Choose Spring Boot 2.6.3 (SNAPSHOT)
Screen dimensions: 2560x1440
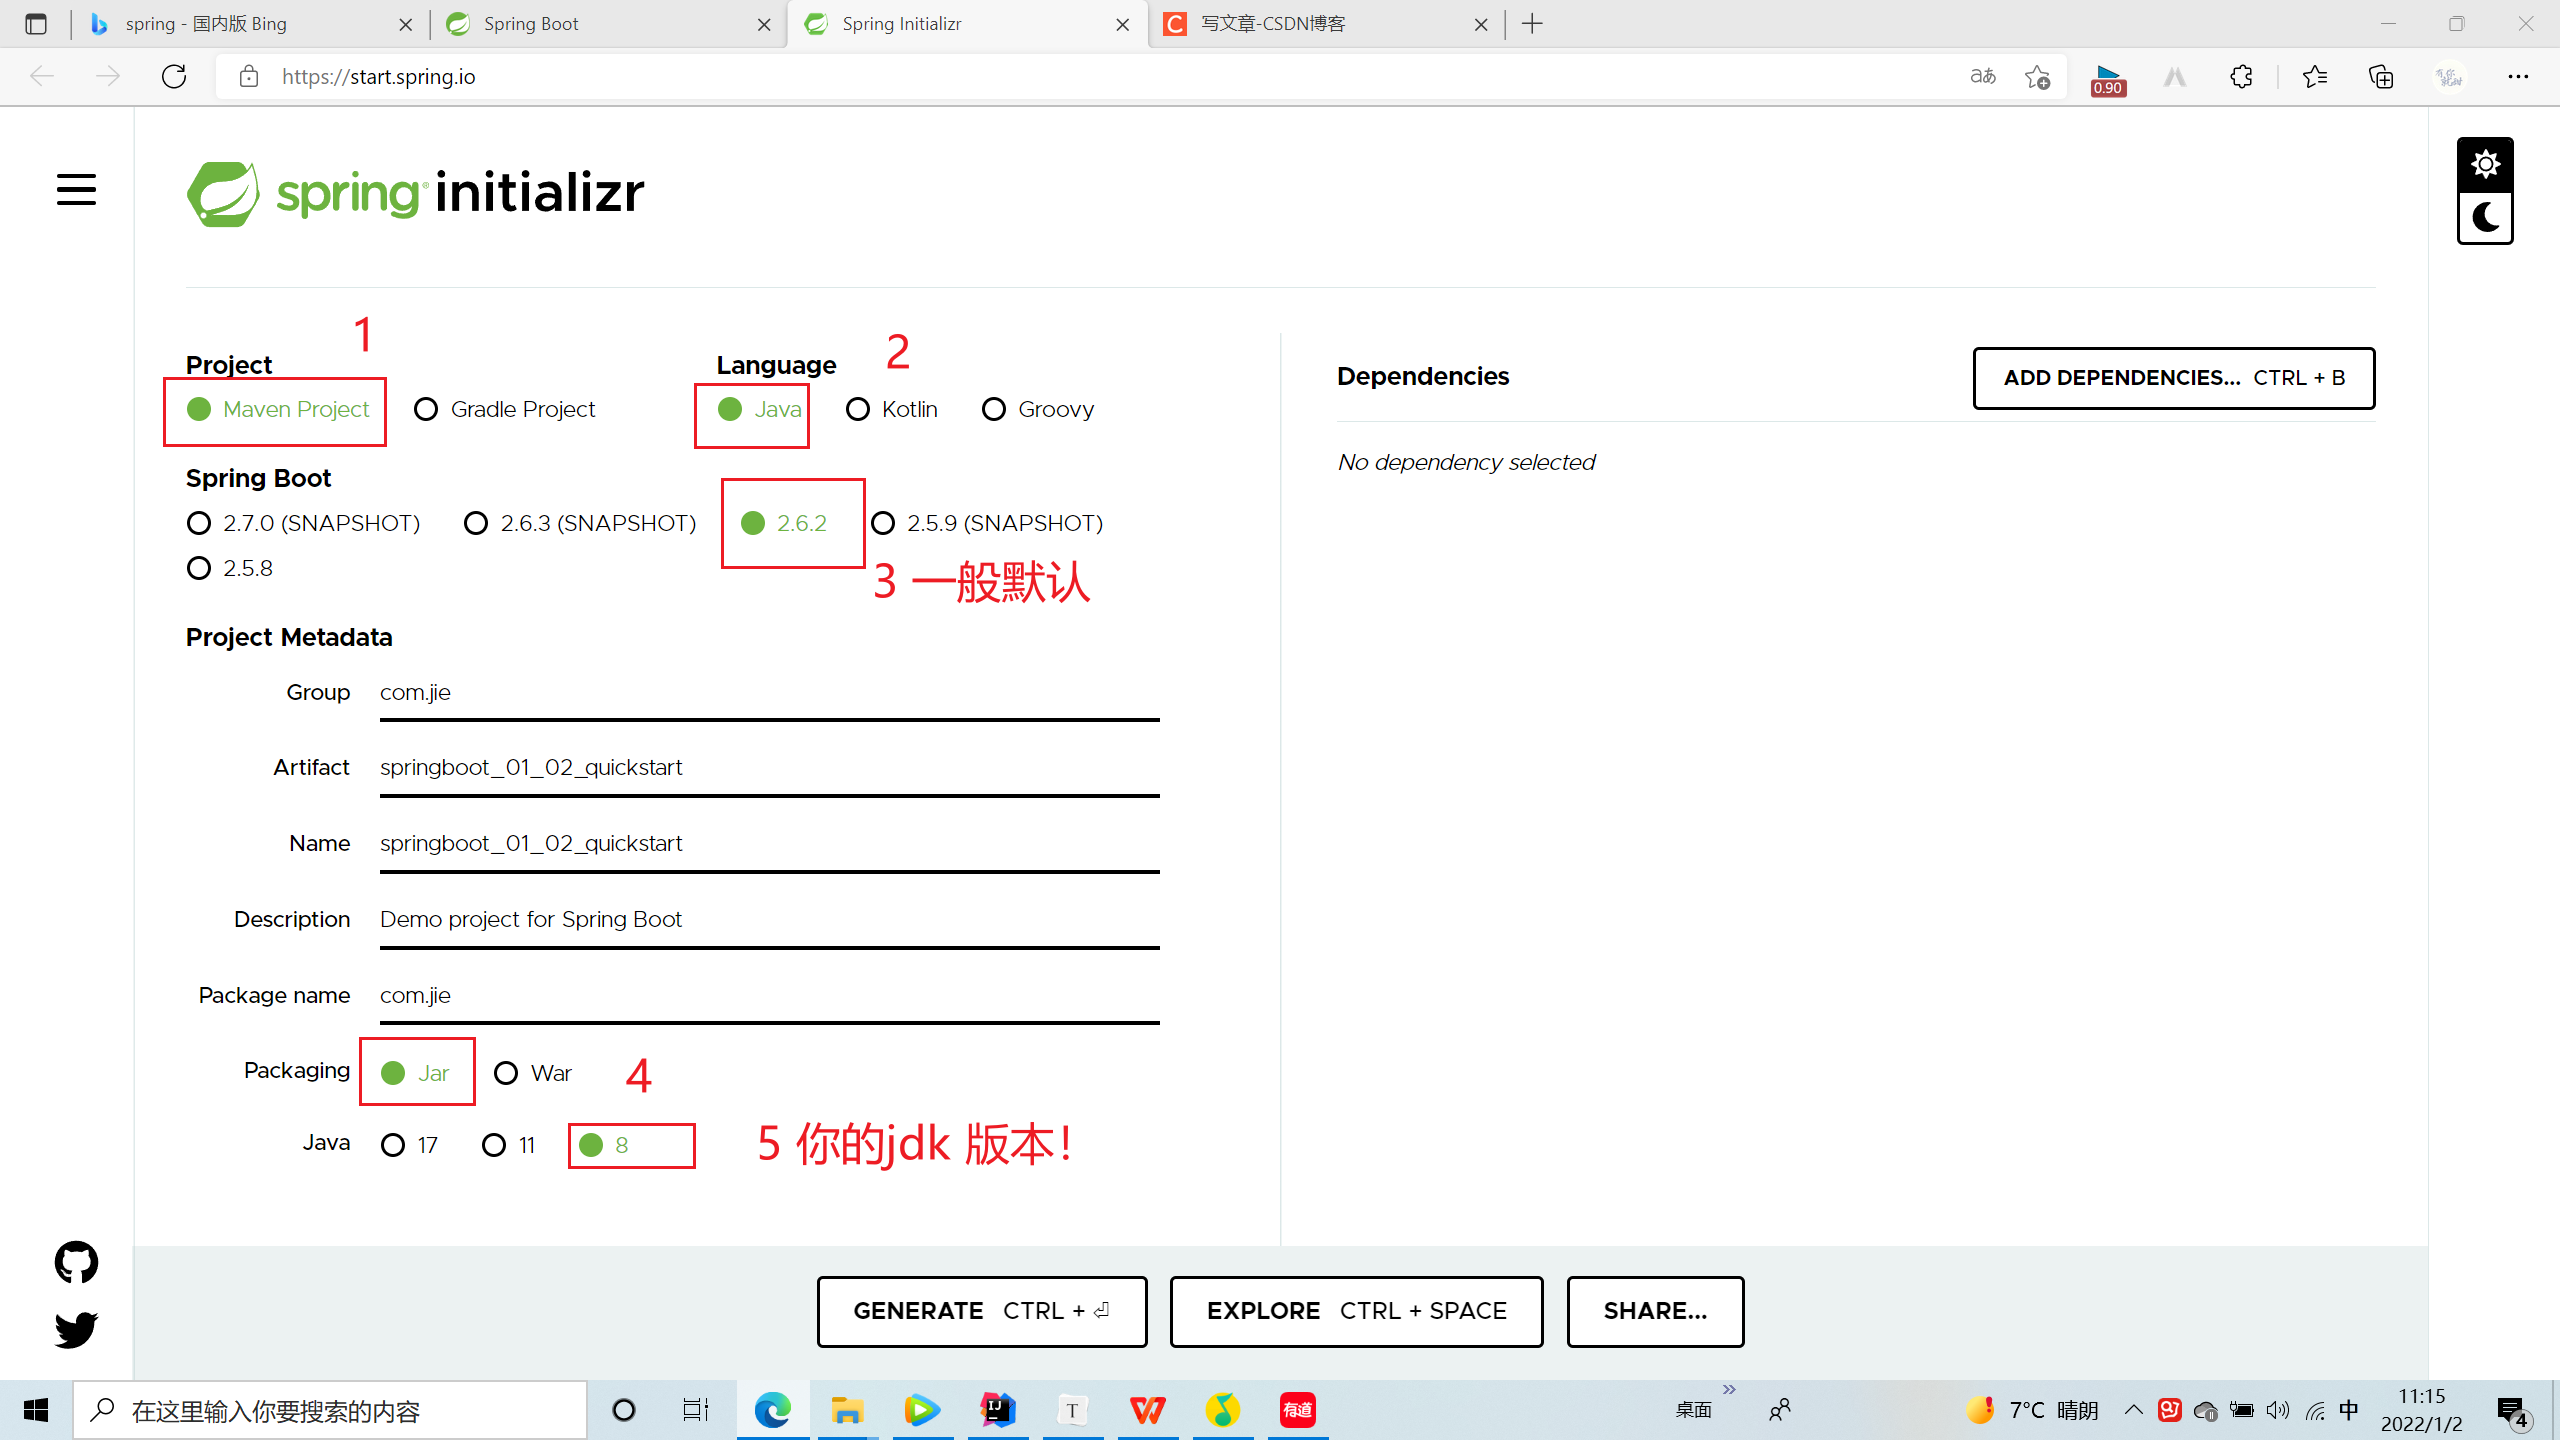580,523
